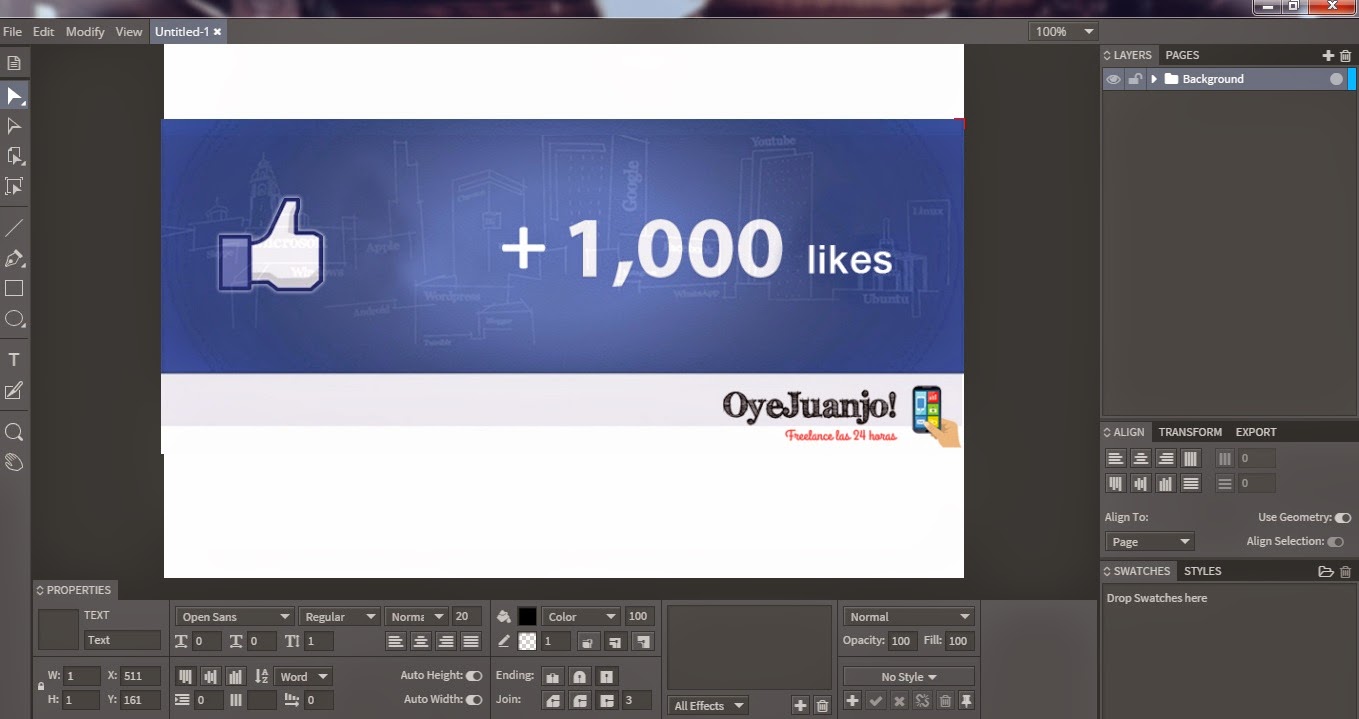Viewport: 1359px width, 719px height.
Task: Open the new Page tool icon
Action: point(14,63)
